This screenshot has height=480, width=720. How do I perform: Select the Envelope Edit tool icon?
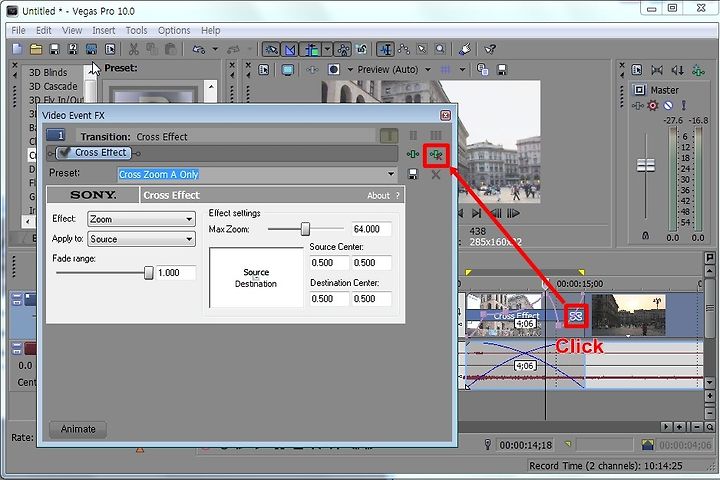404,49
